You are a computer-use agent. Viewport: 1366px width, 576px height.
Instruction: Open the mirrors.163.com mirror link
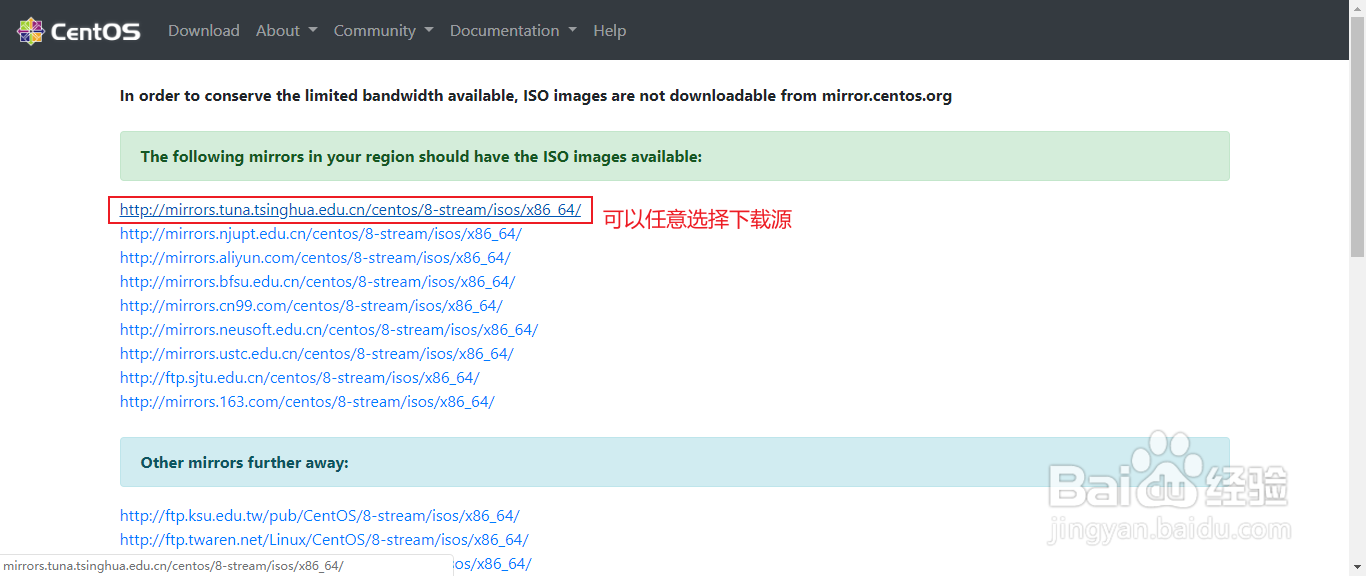pyautogui.click(x=307, y=402)
